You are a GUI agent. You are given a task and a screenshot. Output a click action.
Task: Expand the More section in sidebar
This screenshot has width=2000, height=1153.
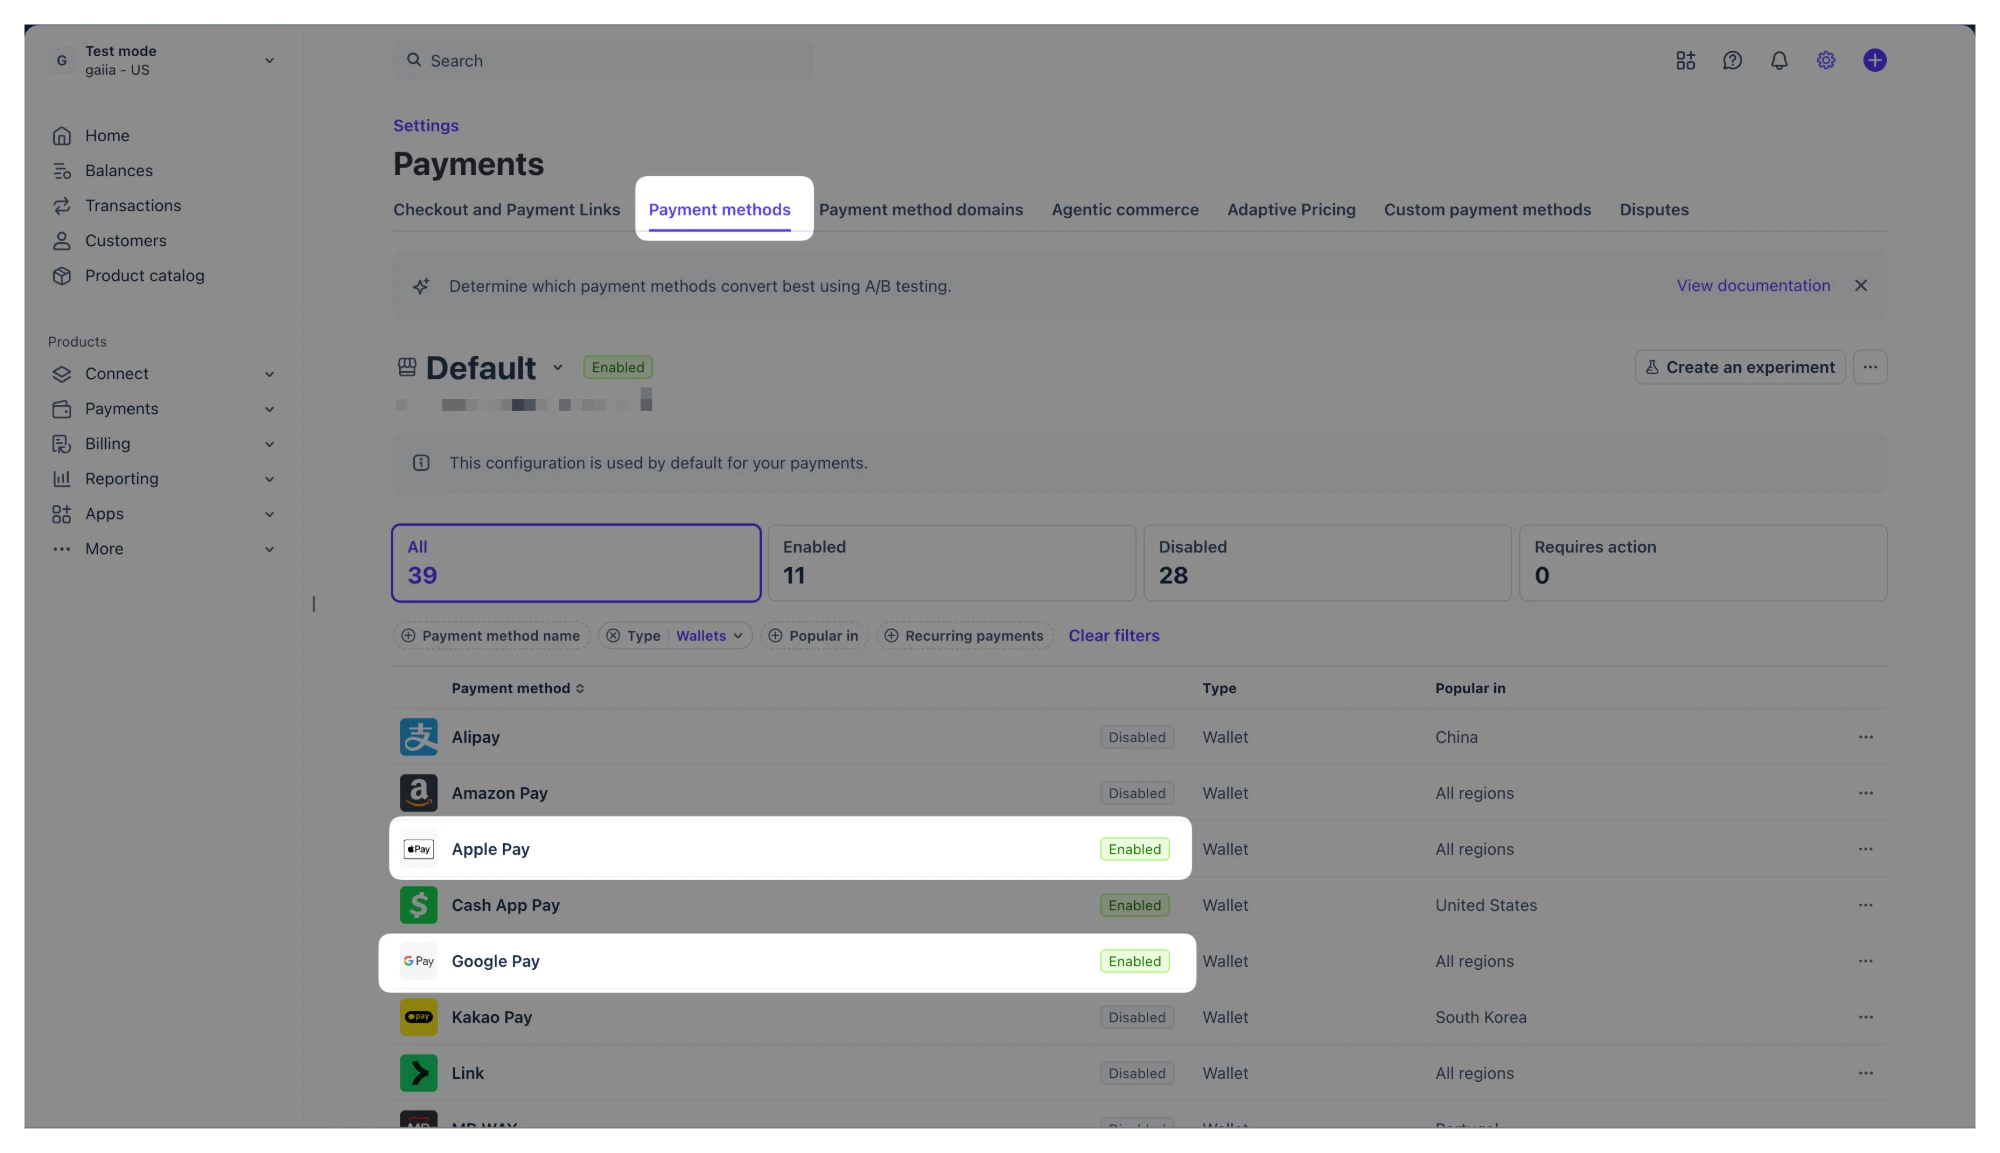coord(269,549)
